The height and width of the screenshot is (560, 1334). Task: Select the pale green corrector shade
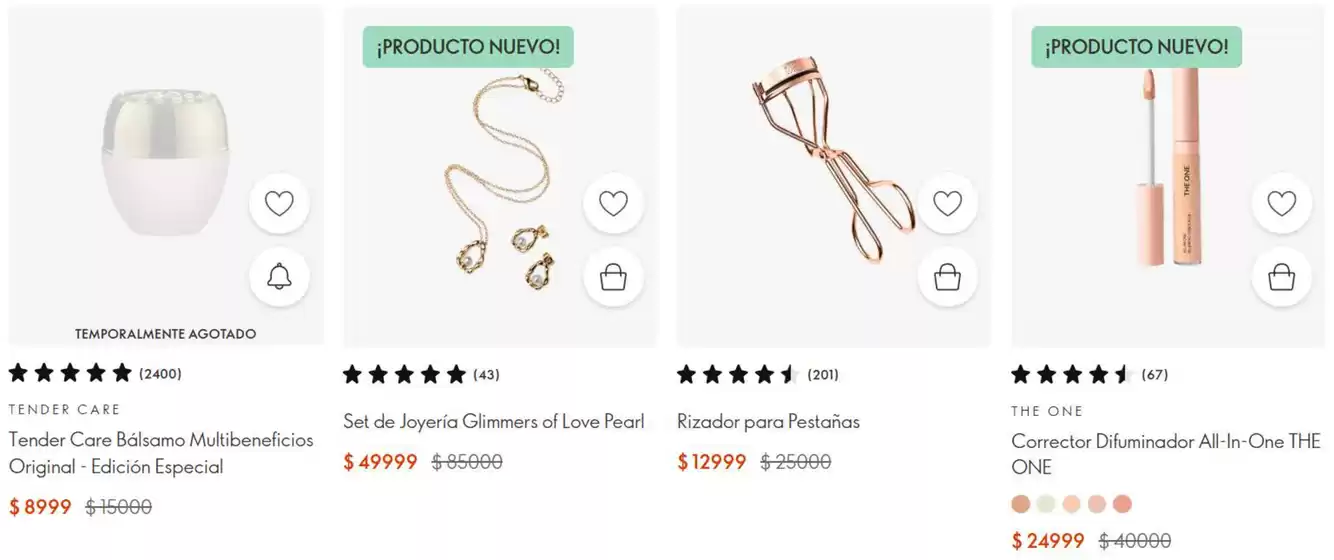point(1046,504)
